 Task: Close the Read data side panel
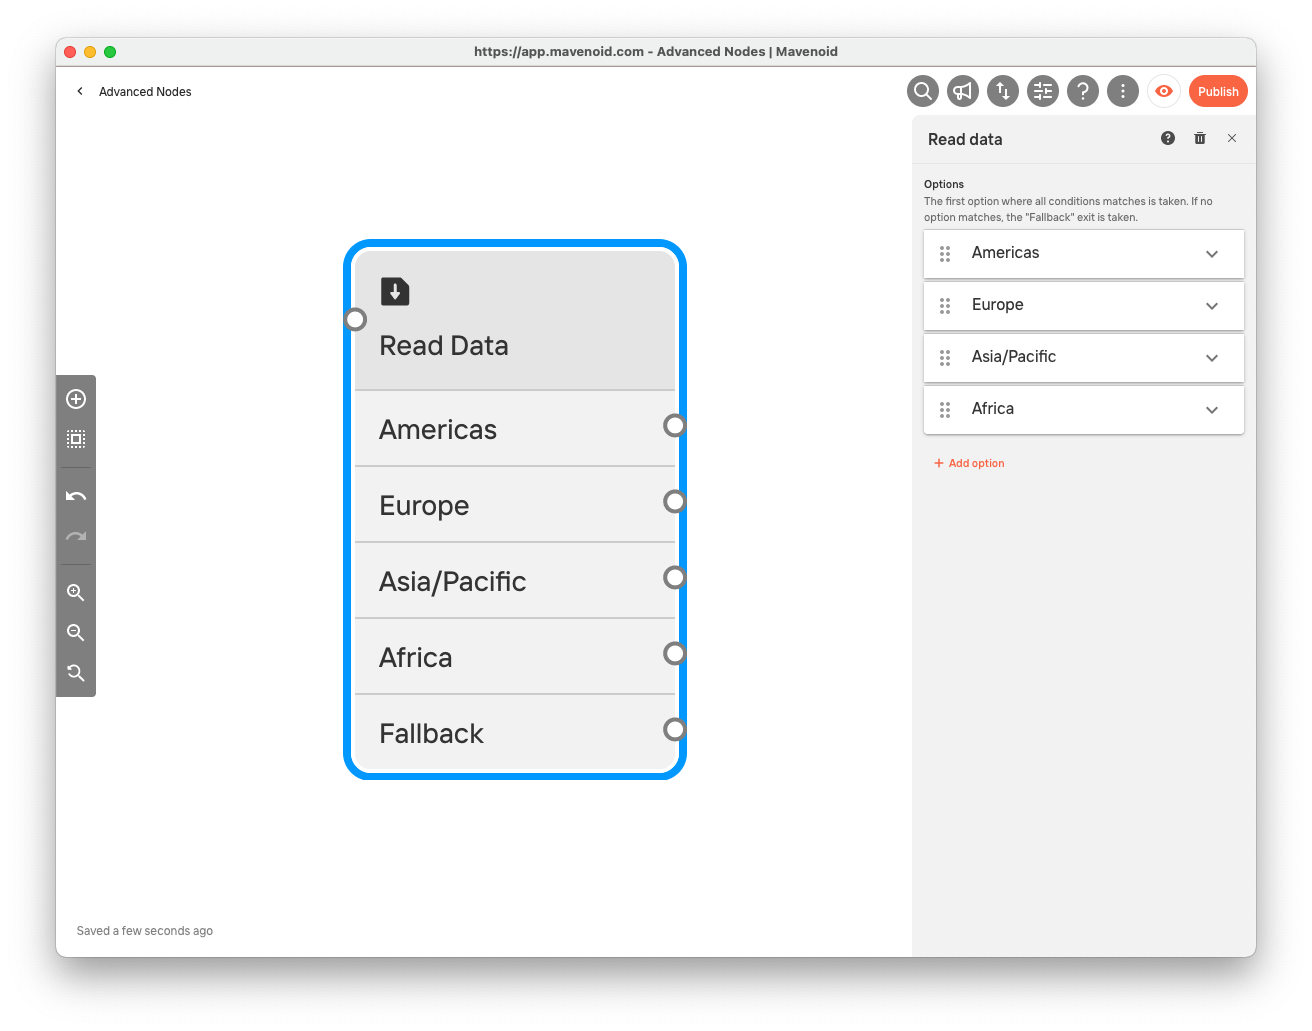pyautogui.click(x=1232, y=138)
